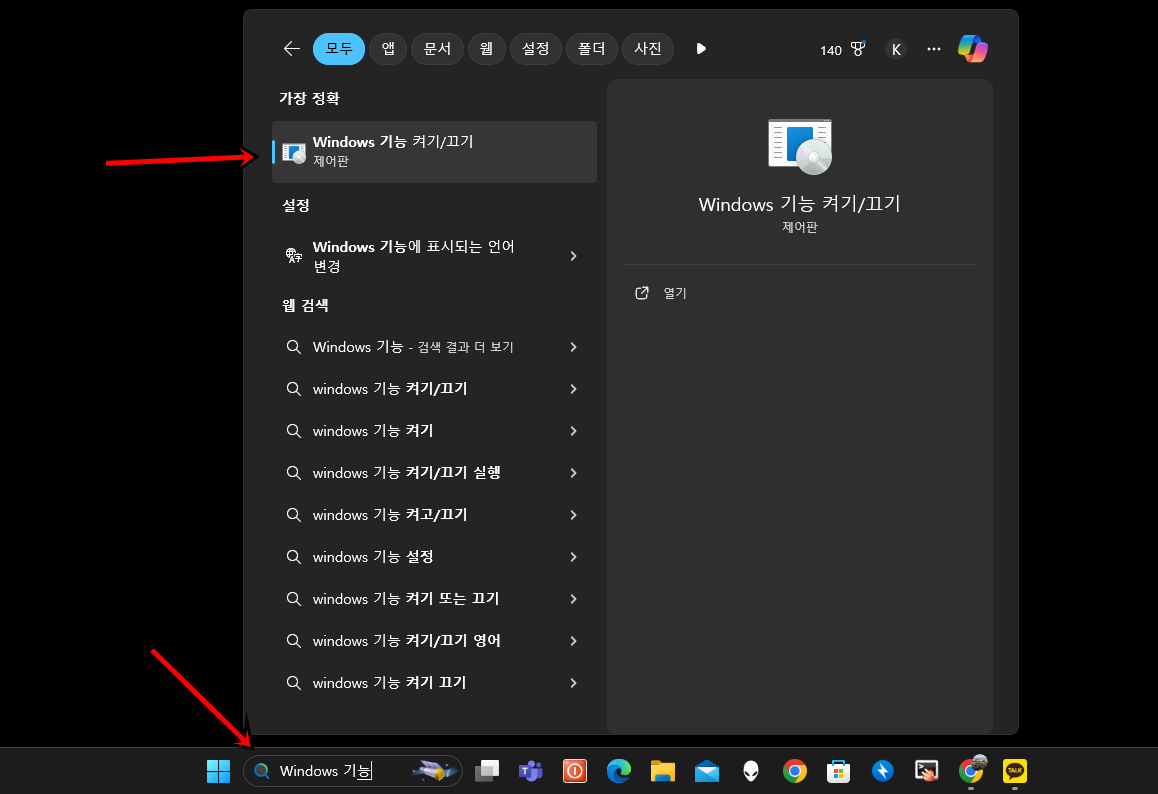
Task: Open KakaoTalk from the taskbar
Action: point(1015,771)
